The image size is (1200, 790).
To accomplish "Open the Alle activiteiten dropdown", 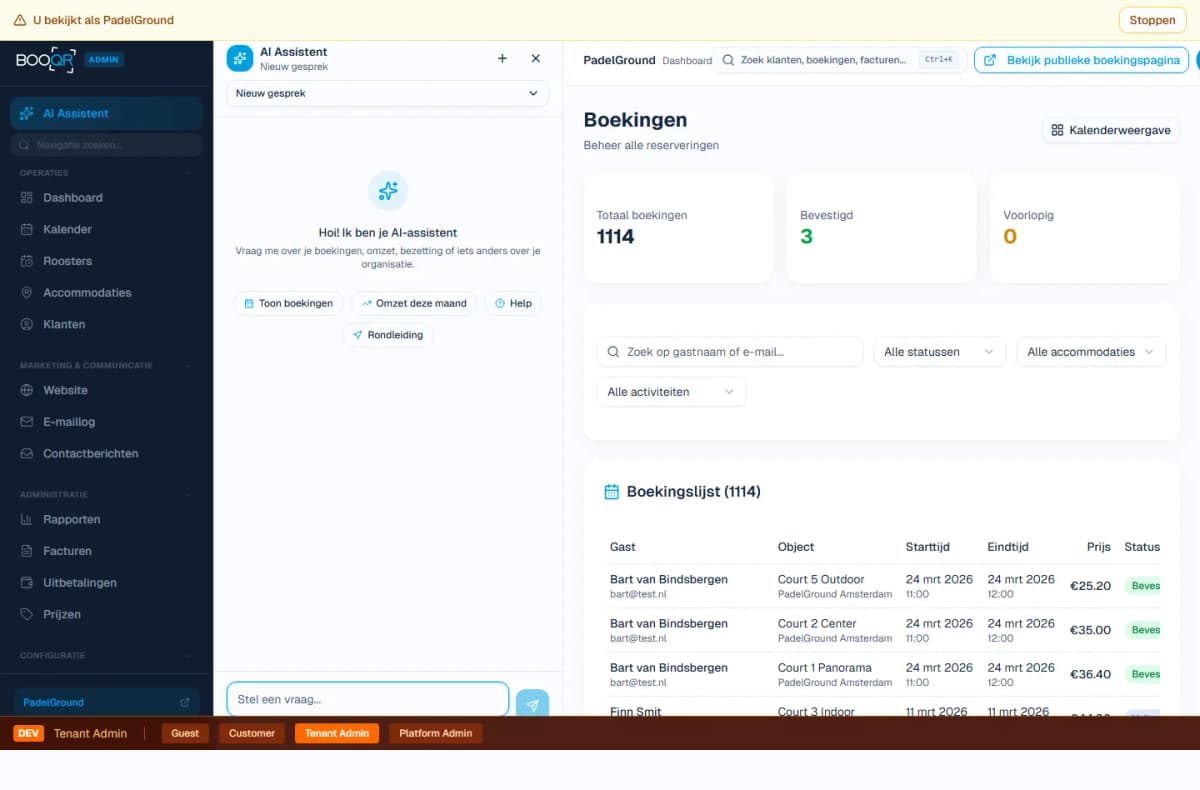I will click(x=670, y=392).
